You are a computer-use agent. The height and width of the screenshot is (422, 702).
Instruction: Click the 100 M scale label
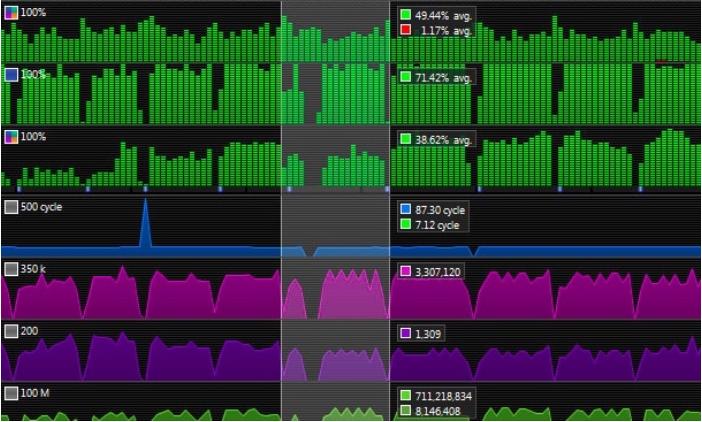(x=35, y=393)
